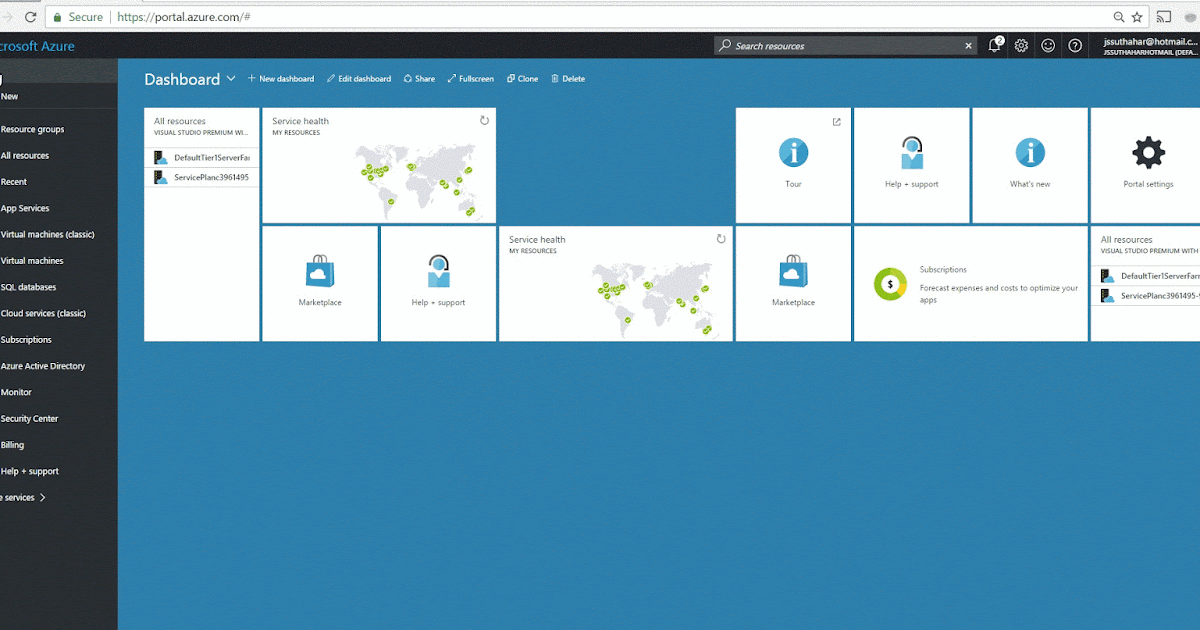
Task: Open Billing from the sidebar
Action: [12, 444]
